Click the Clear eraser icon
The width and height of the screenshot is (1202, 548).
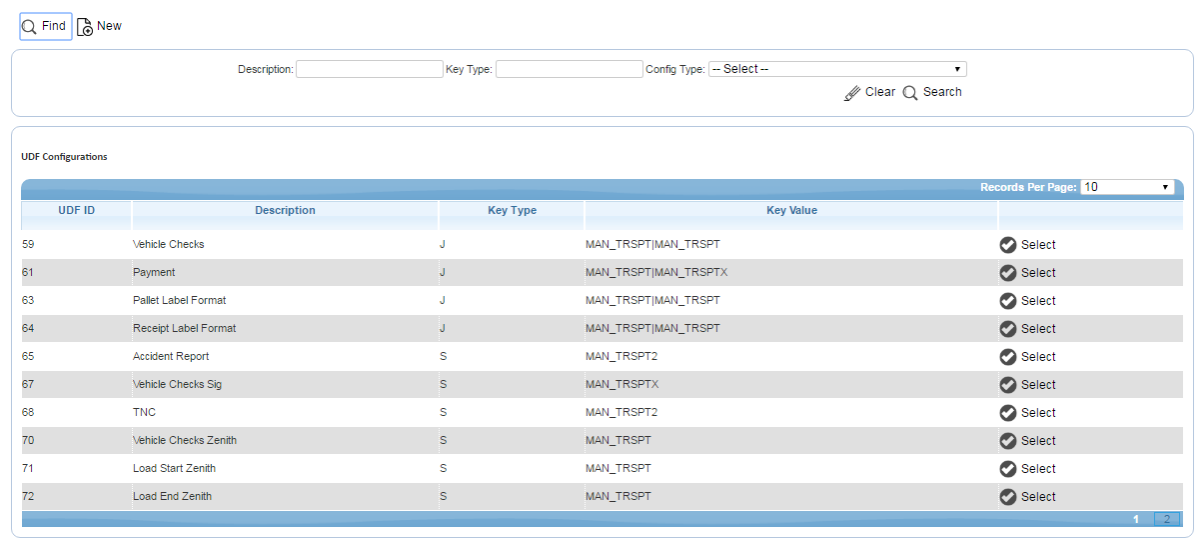852,93
